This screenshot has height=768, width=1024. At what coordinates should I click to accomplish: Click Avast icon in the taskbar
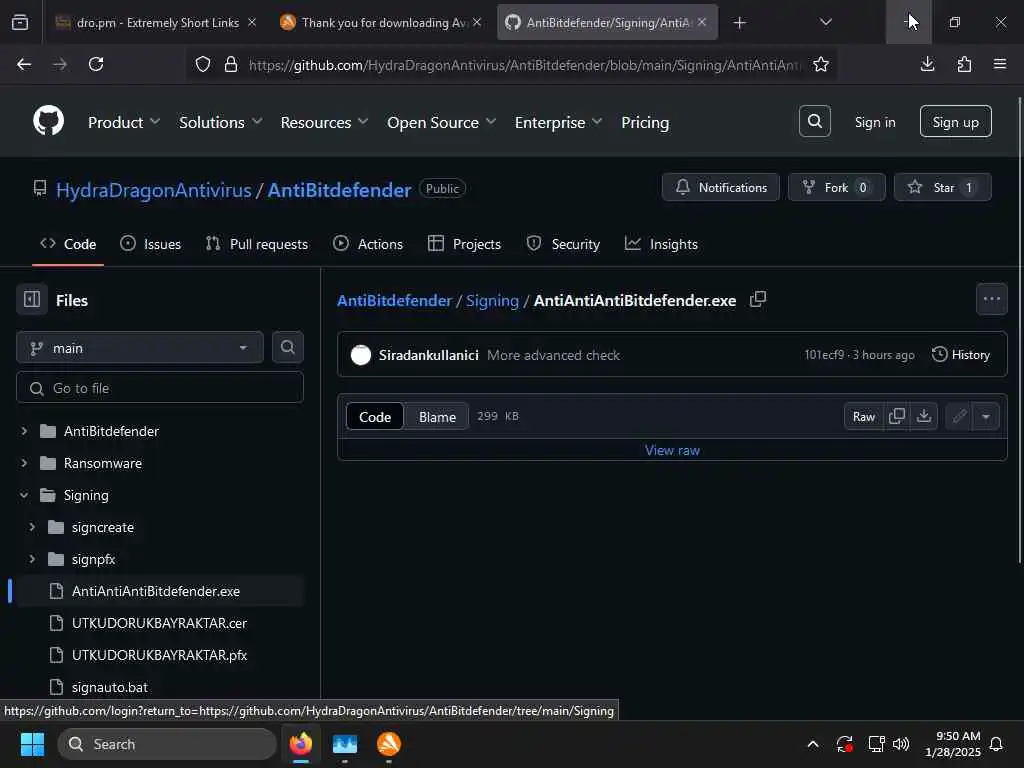pos(389,744)
